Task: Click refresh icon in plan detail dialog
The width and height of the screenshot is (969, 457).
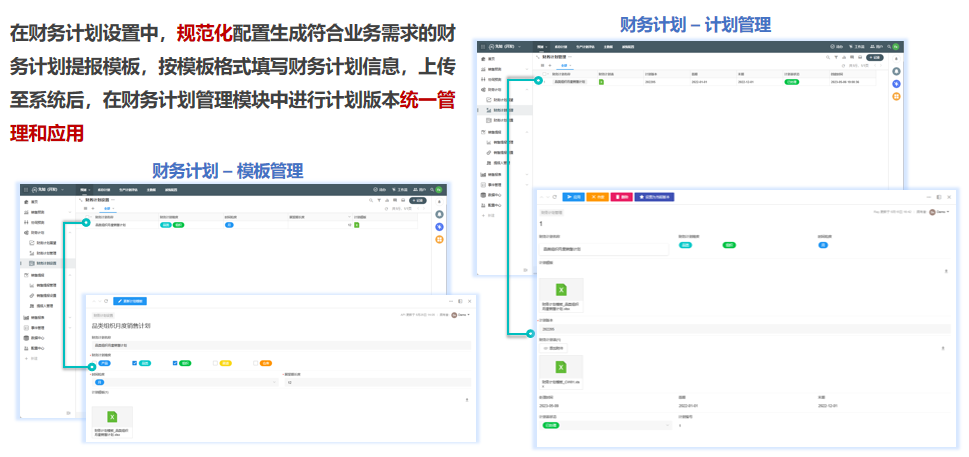Action: point(554,197)
